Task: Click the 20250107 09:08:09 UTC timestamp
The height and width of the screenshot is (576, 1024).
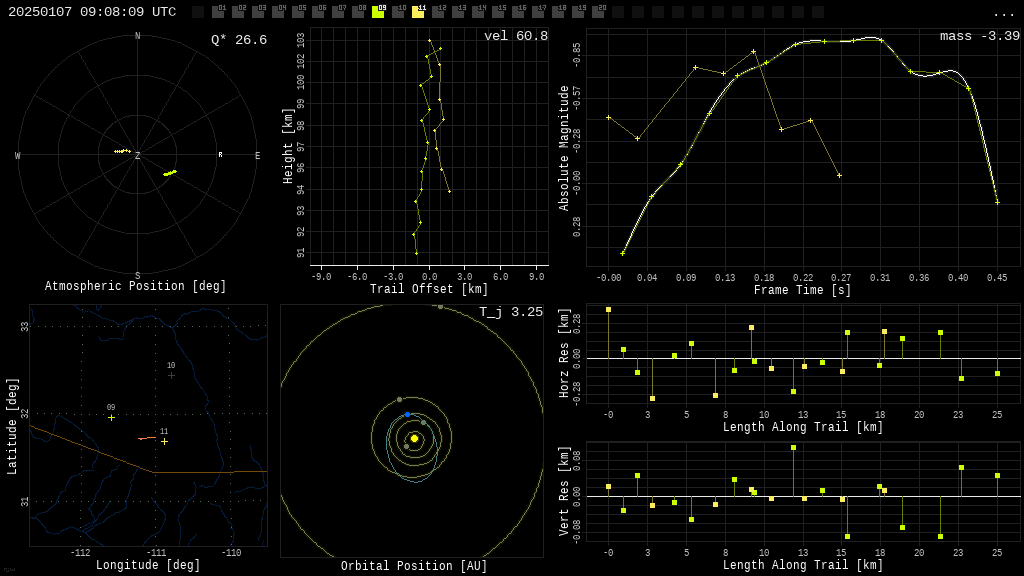Action: tap(92, 12)
